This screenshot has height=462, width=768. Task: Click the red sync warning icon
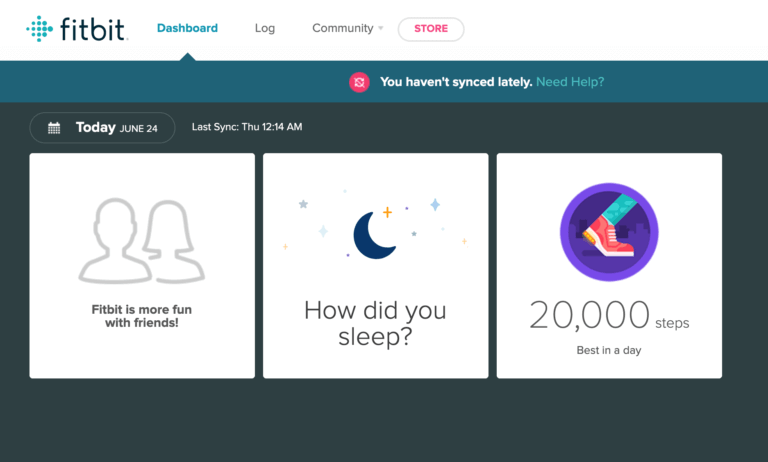point(359,82)
